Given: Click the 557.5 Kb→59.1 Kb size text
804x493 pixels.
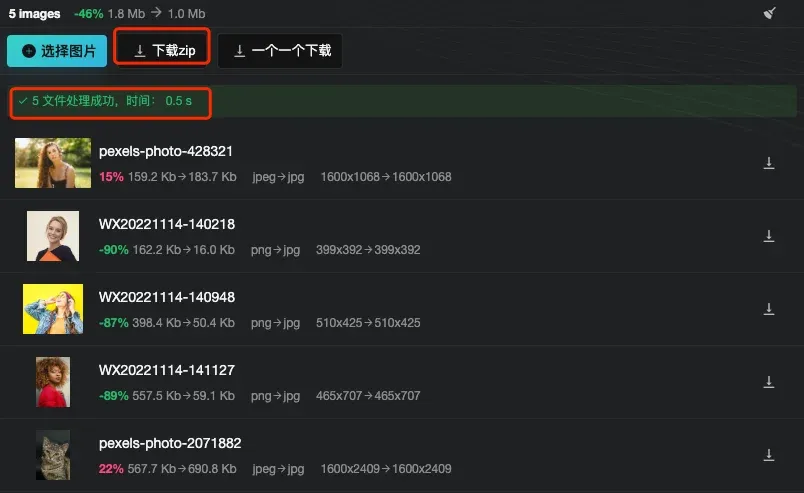Looking at the screenshot, I should click(x=184, y=396).
